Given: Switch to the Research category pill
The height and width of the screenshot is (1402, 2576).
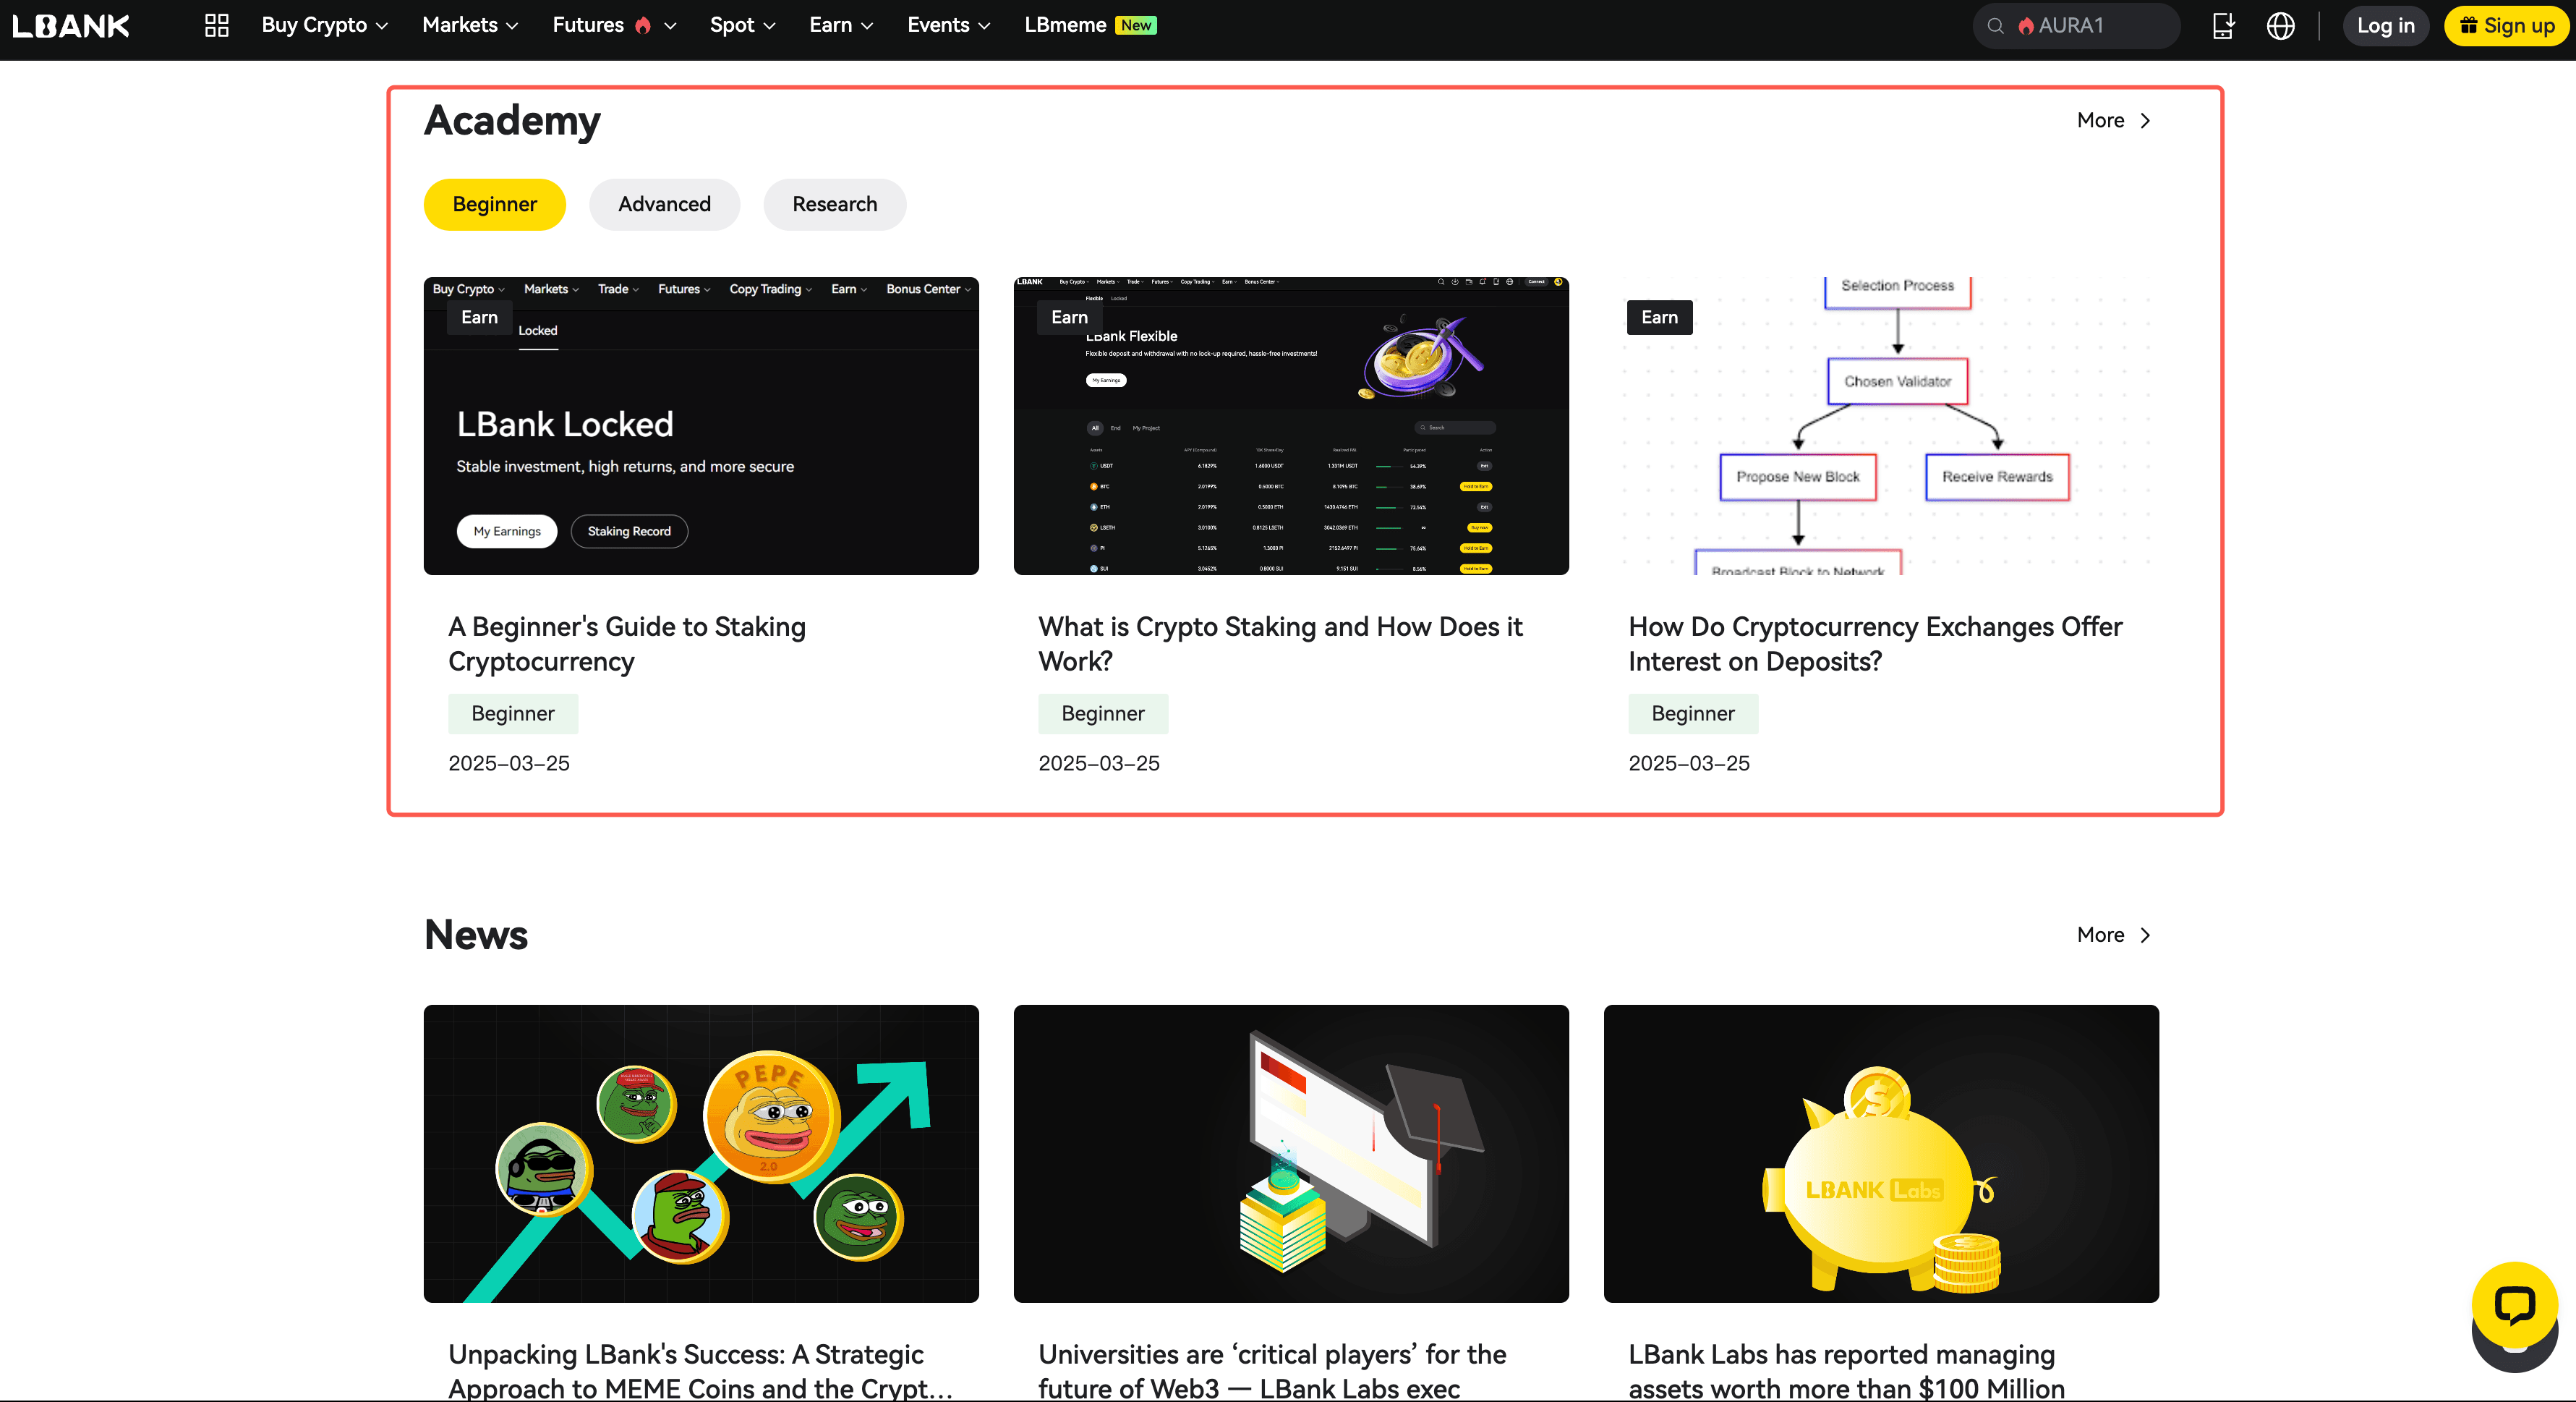Looking at the screenshot, I should pos(834,204).
